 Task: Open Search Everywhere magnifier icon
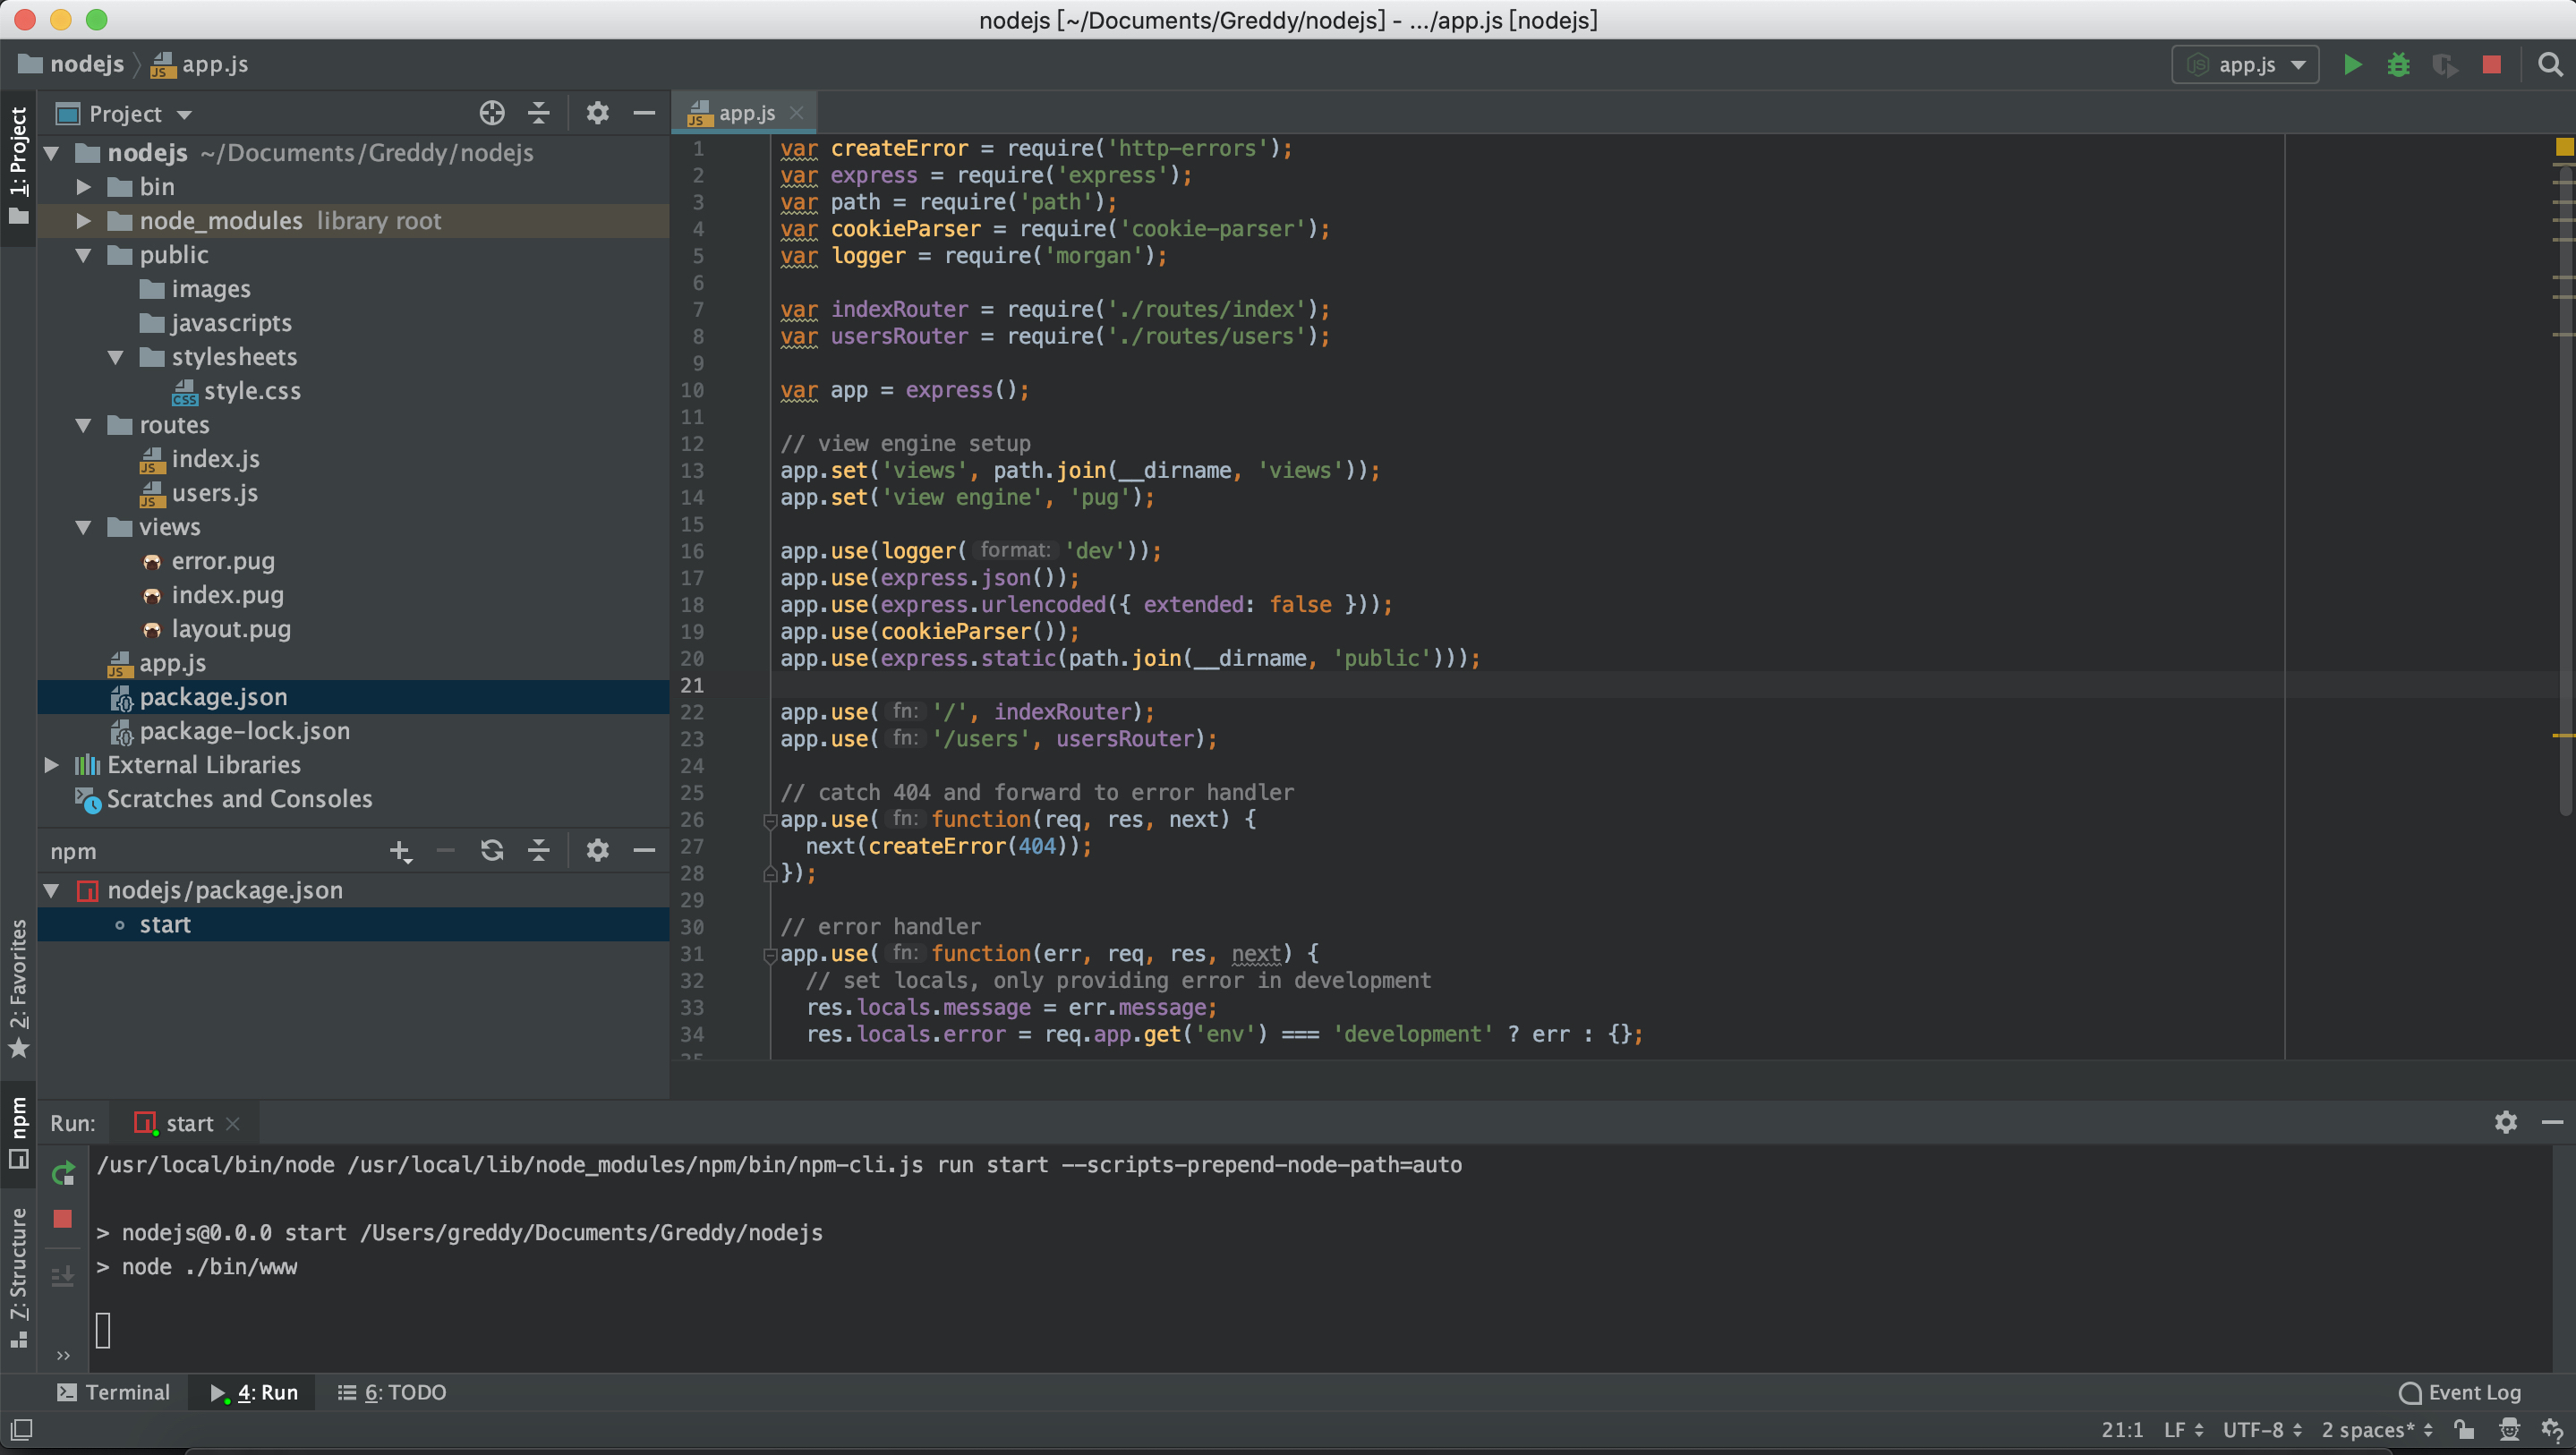(x=2550, y=65)
